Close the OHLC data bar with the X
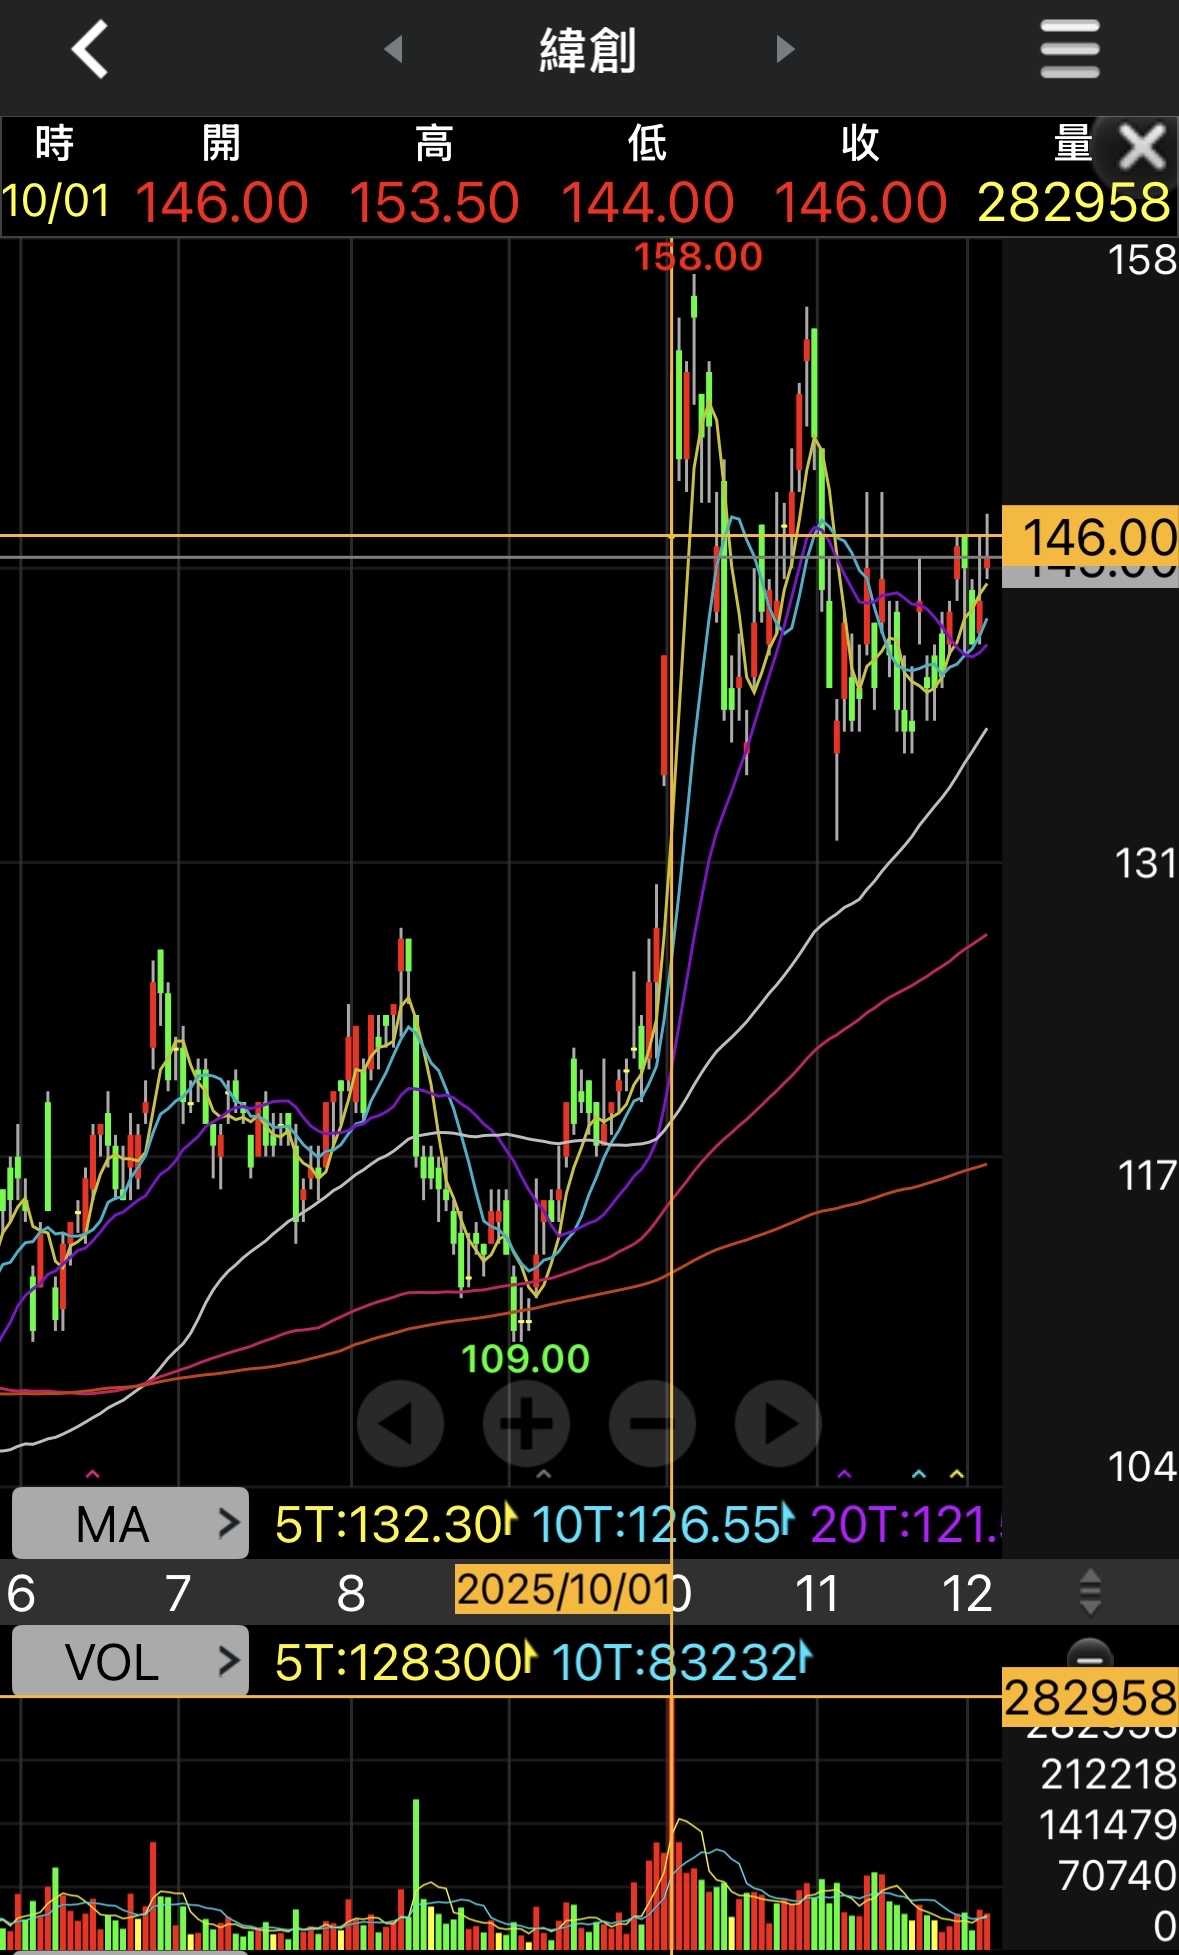 (1141, 148)
